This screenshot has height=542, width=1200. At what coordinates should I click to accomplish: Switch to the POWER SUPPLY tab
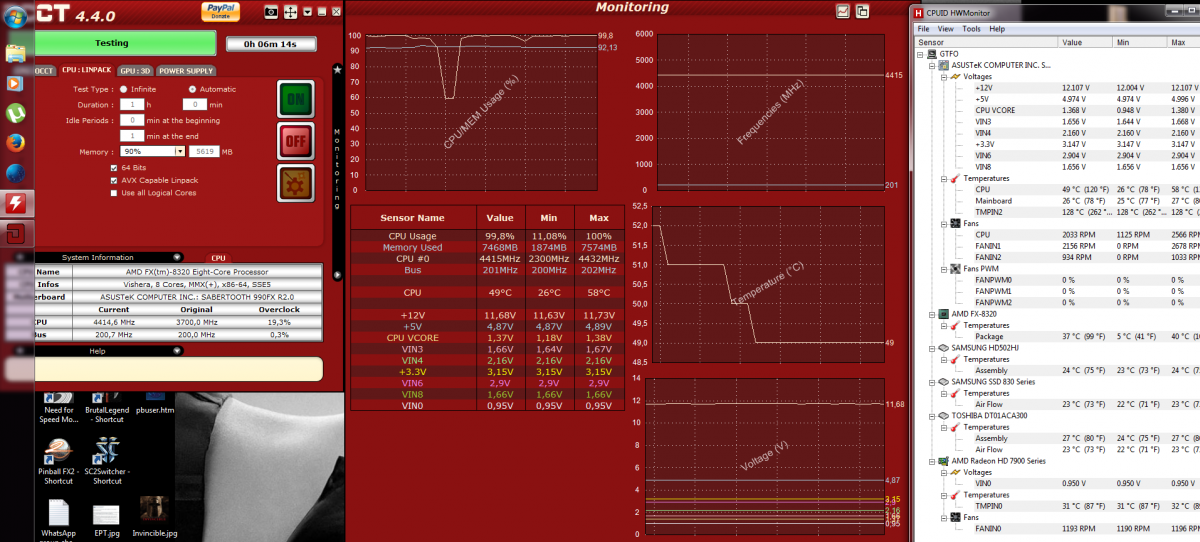[x=186, y=71]
